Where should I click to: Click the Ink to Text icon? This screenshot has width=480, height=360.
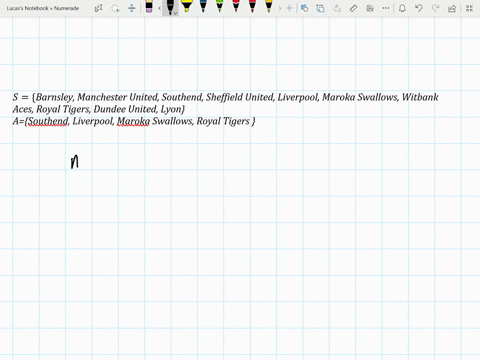[337, 8]
